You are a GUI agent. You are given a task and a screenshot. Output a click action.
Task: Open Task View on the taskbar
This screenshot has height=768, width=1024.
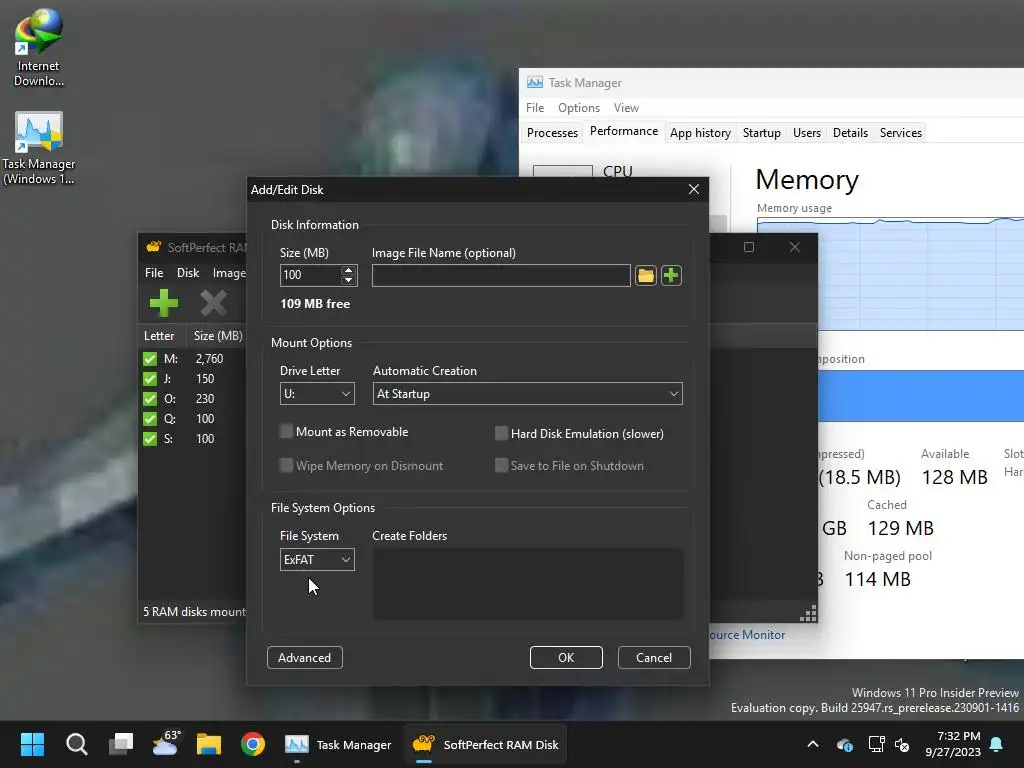point(121,744)
